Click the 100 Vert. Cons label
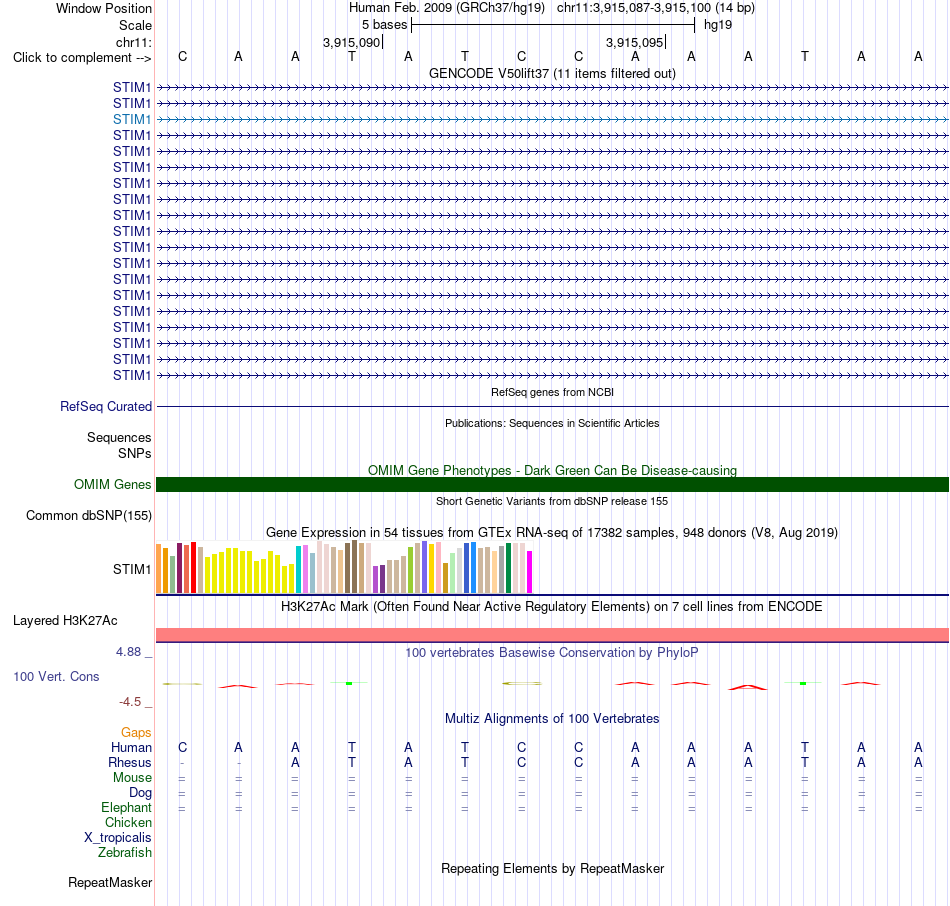Viewport: 950px width, 906px height. [56, 676]
